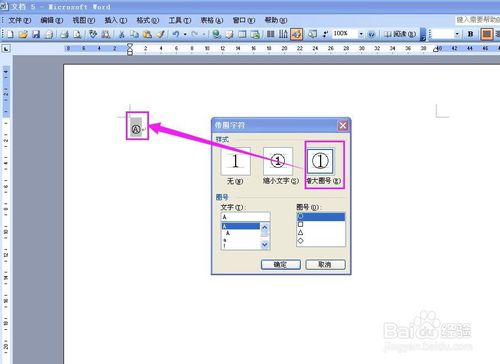The image size is (500, 364).
Task: Click the Open folder toolbar icon
Action: 23,34
